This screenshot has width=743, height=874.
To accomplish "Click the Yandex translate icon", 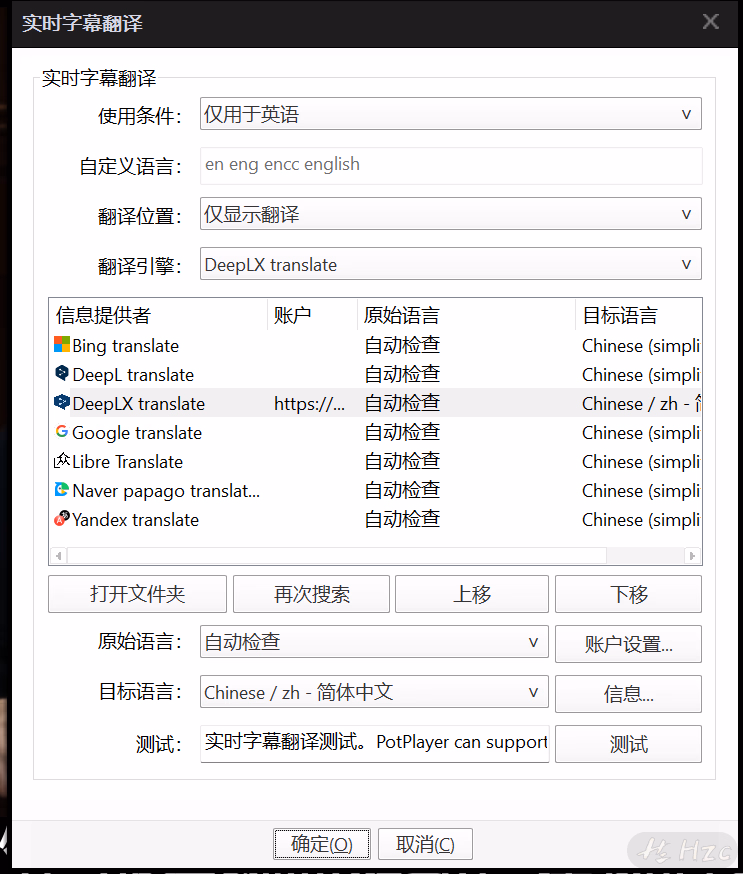I will [62, 518].
